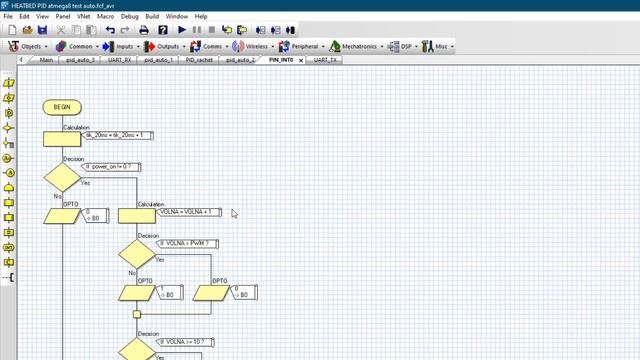Select the Calculation icon in left palette
The height and width of the screenshot is (360, 640).
(9, 233)
